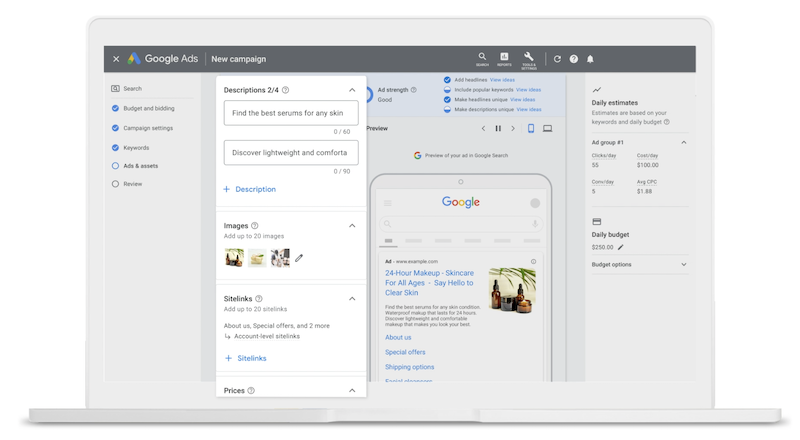Screen dimensions: 800x440
Task: Collapse Ad group #1 estimates
Action: tap(684, 142)
